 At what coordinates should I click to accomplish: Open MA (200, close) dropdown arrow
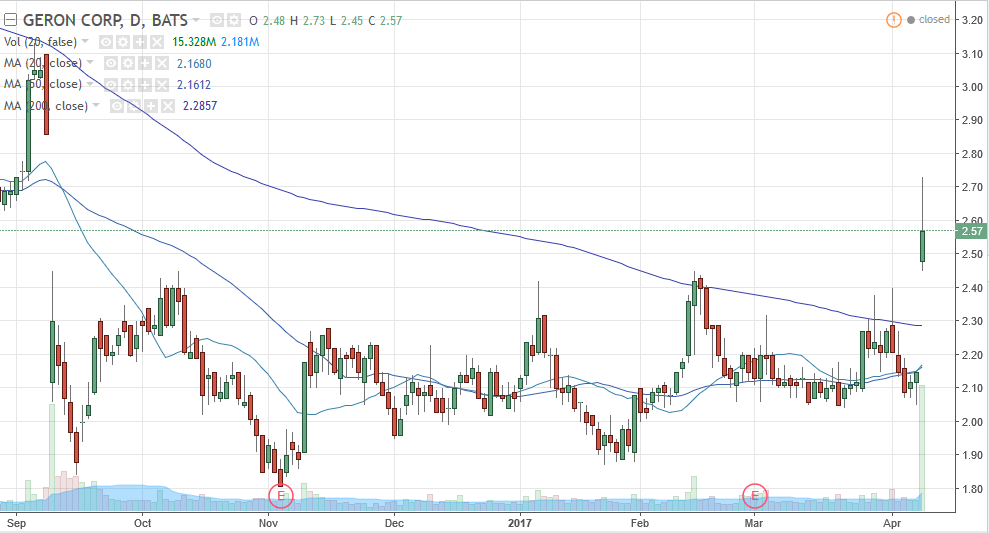coord(96,106)
